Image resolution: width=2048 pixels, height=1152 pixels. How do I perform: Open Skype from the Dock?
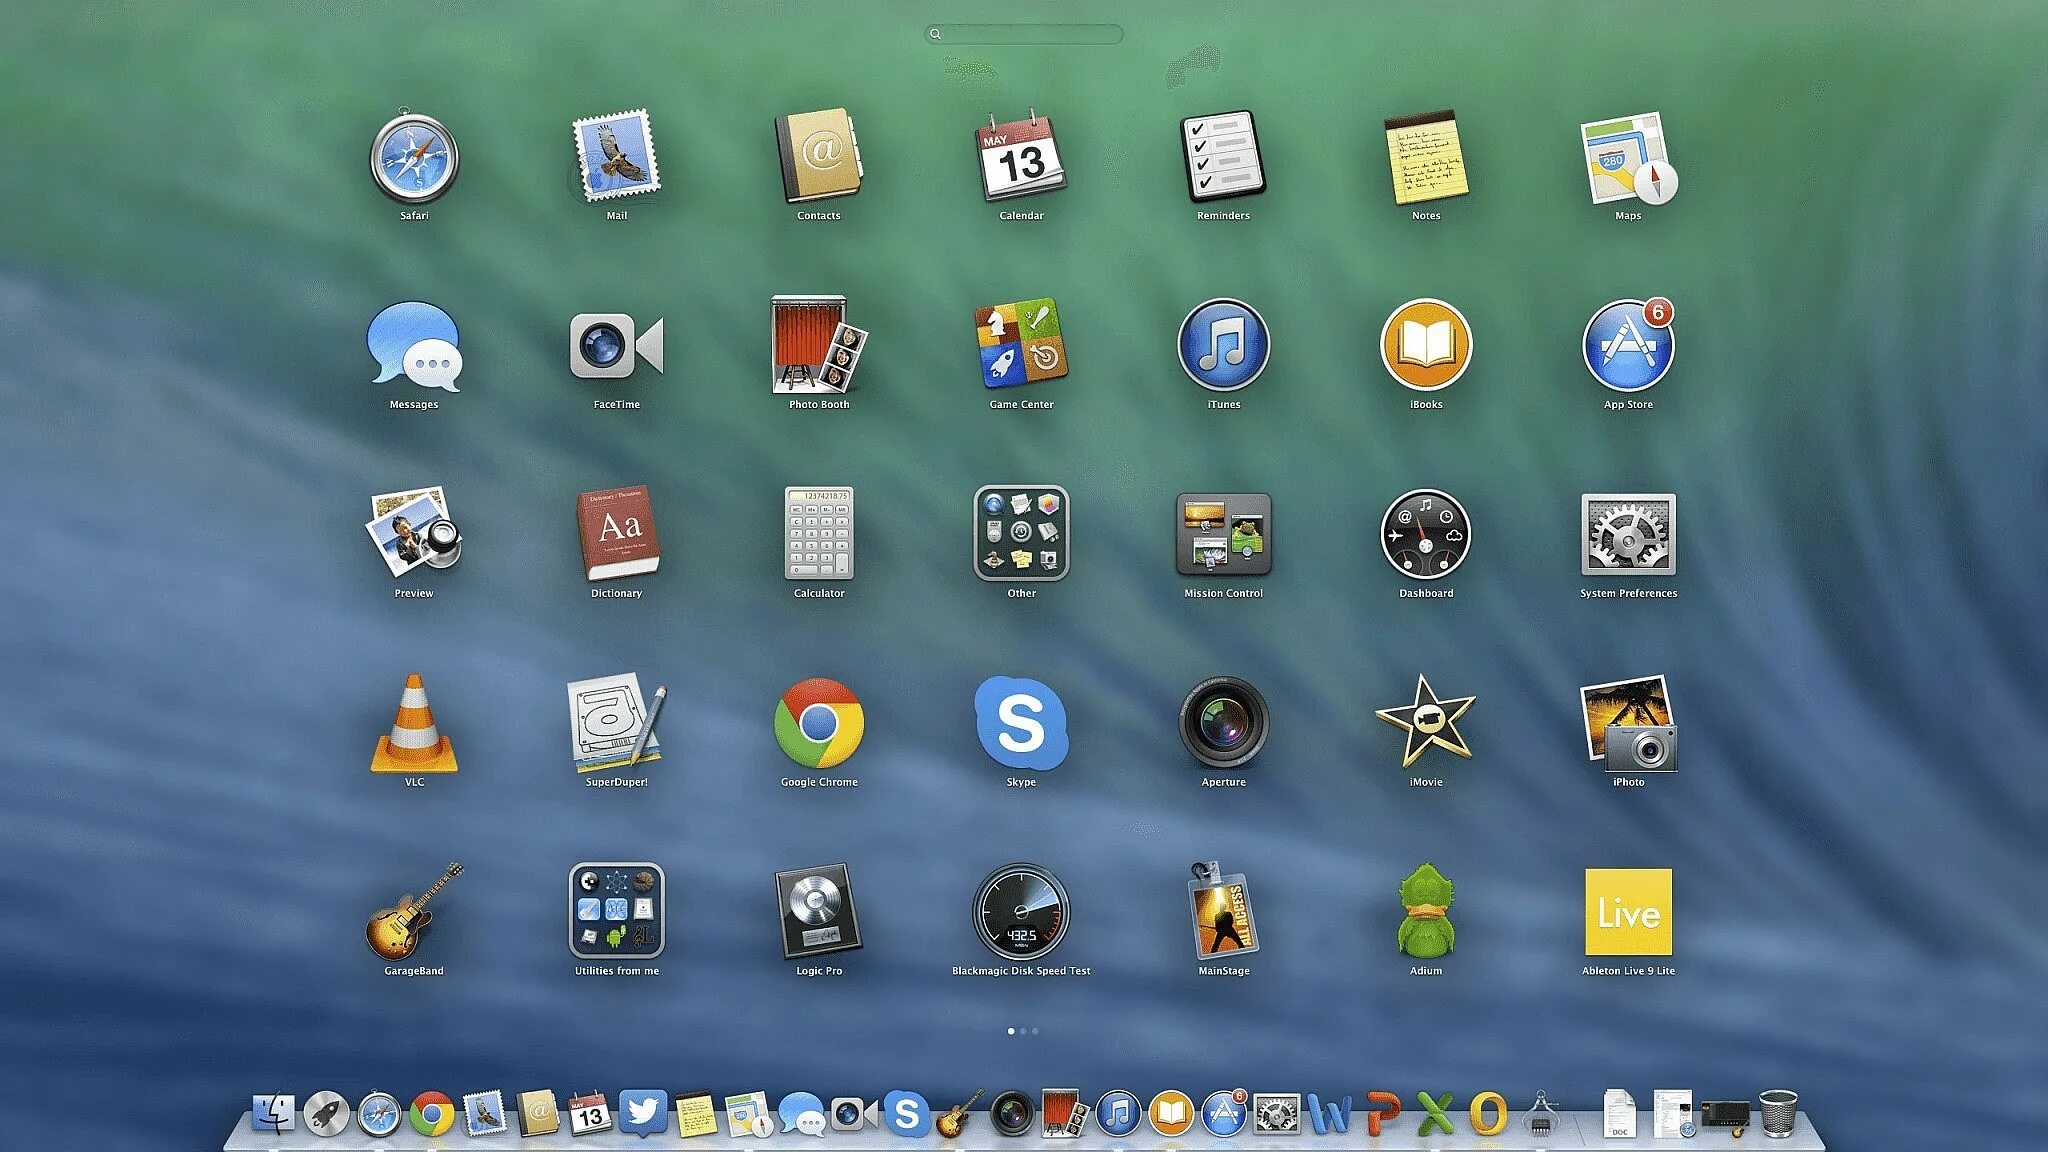click(x=907, y=1114)
